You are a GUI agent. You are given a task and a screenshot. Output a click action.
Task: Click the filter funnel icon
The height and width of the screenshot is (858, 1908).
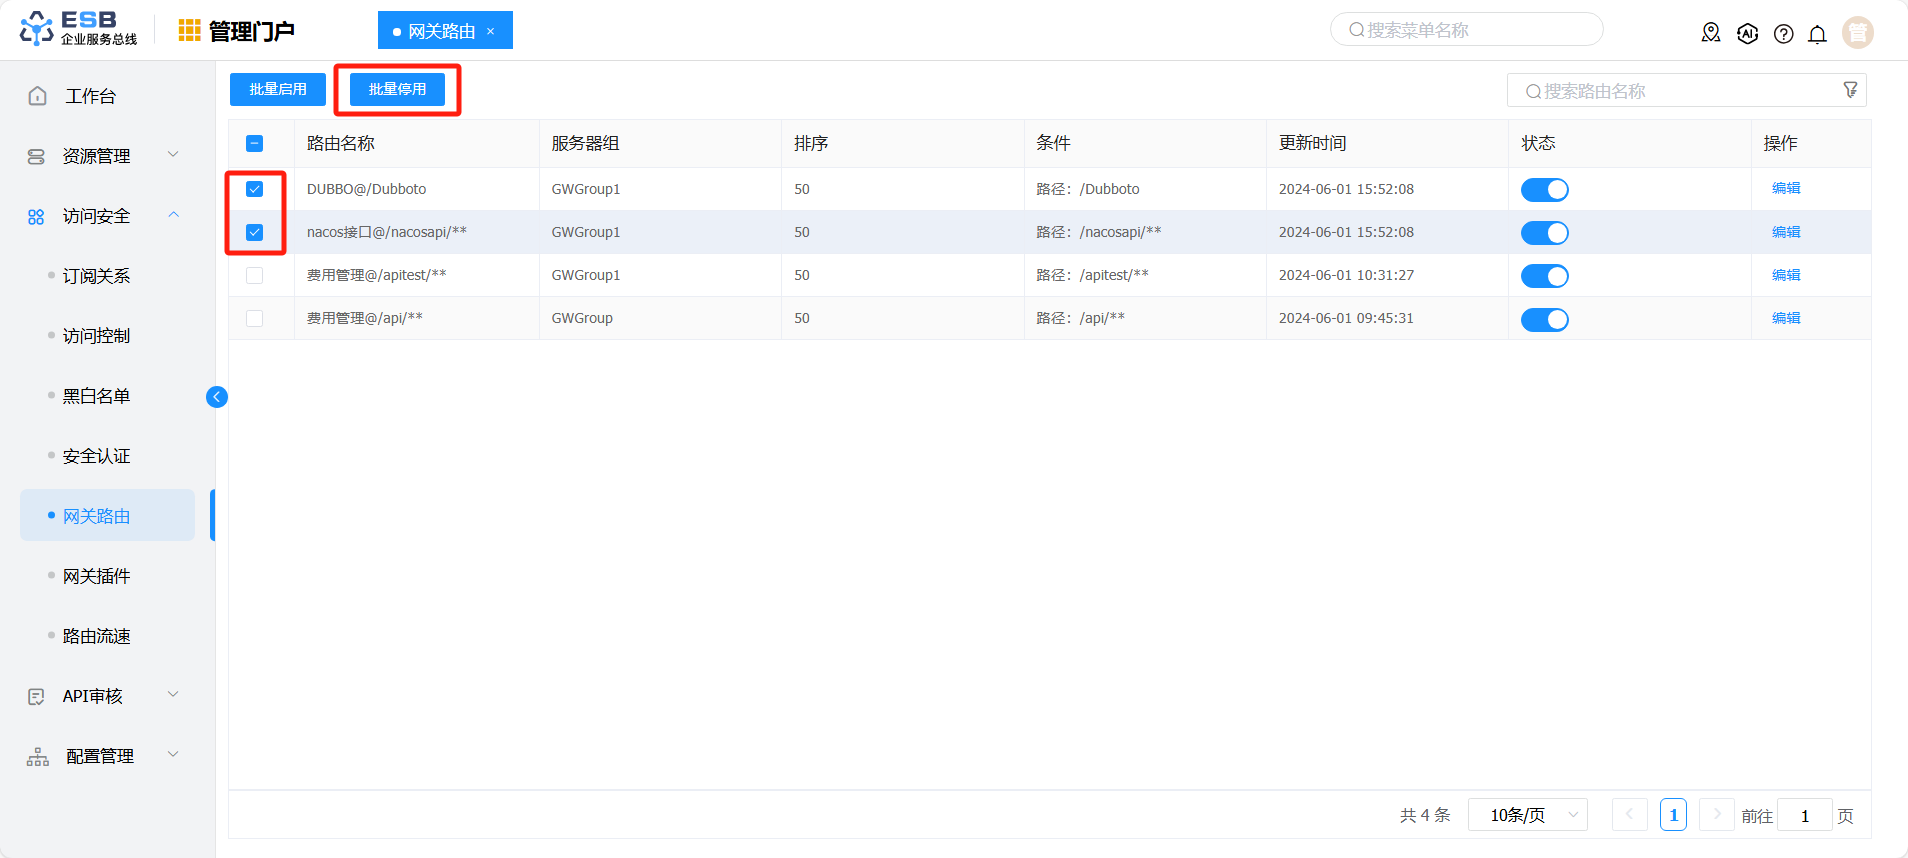(x=1850, y=90)
